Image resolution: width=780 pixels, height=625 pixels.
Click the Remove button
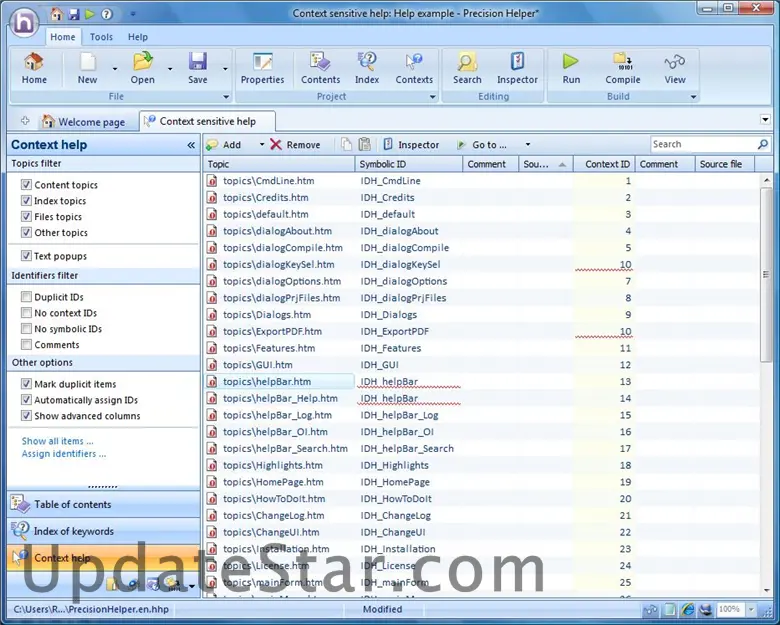pos(295,144)
